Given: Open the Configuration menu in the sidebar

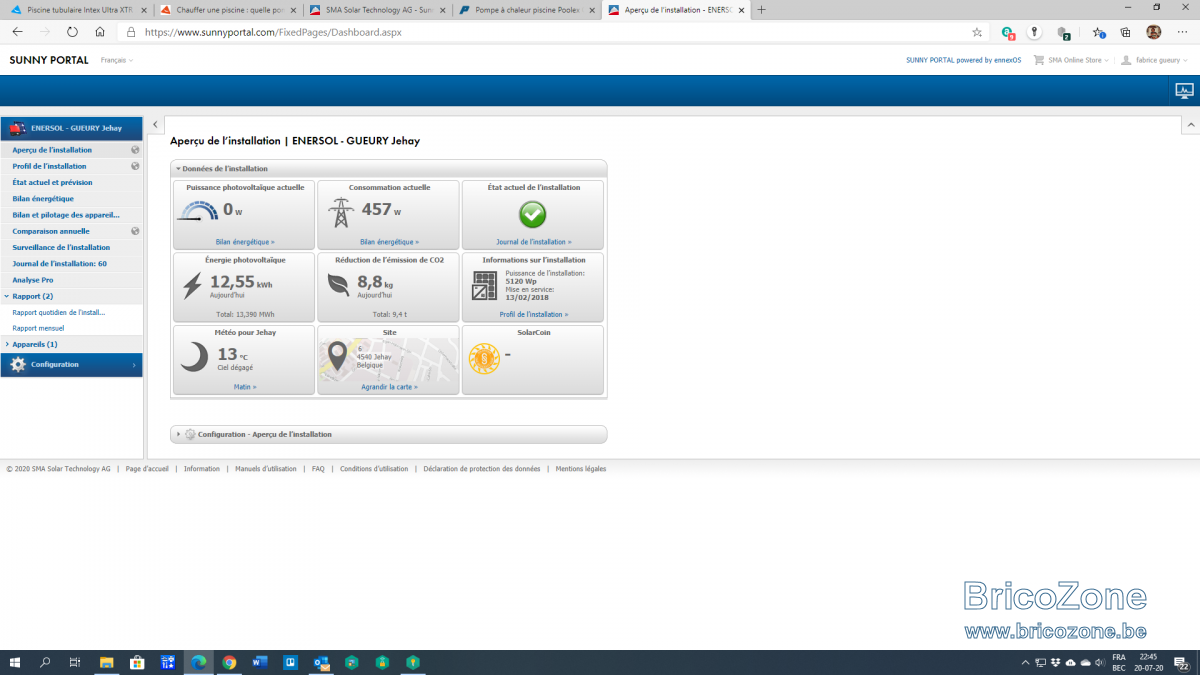Looking at the screenshot, I should [x=71, y=365].
